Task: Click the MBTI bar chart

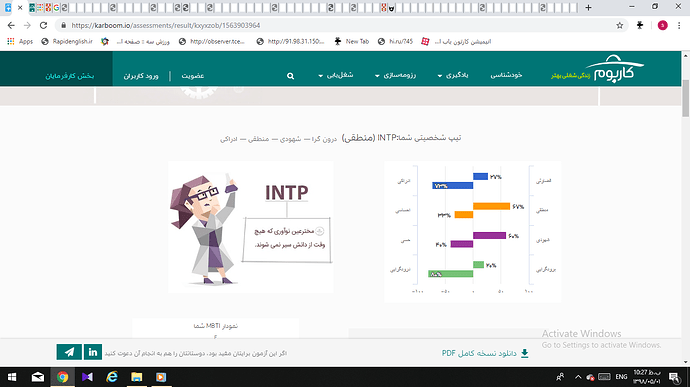Action: click(x=473, y=232)
